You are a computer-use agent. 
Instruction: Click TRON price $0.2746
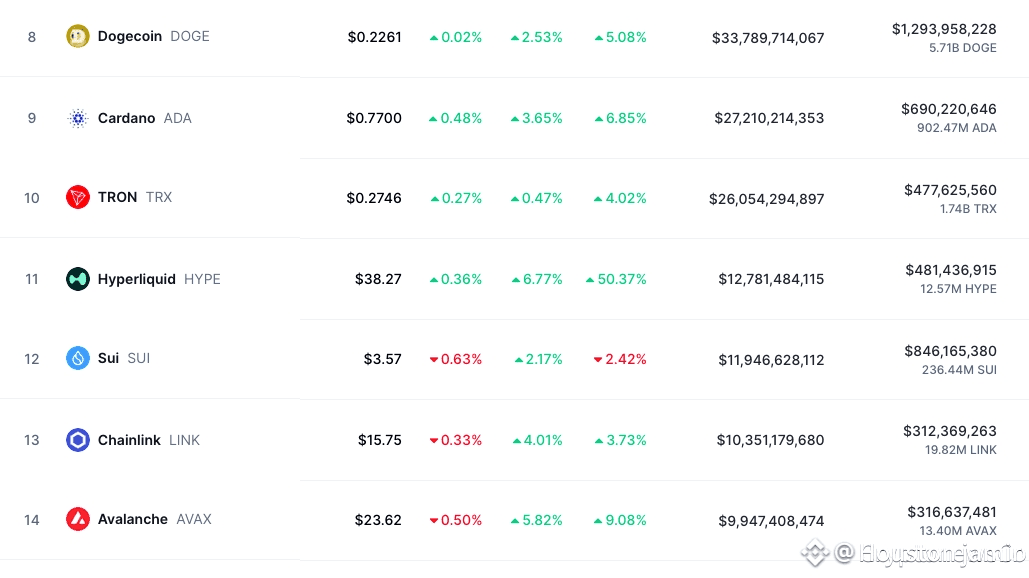[x=374, y=198]
